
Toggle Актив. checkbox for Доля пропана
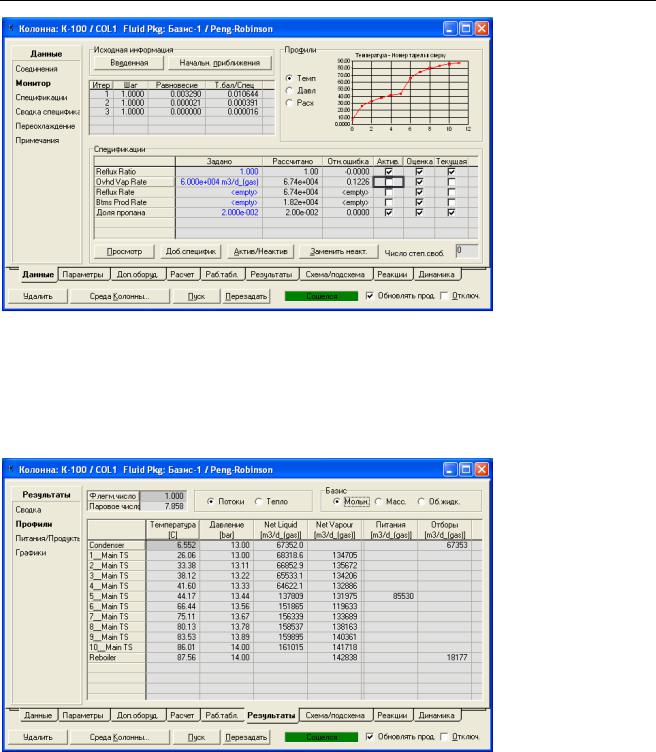point(388,212)
